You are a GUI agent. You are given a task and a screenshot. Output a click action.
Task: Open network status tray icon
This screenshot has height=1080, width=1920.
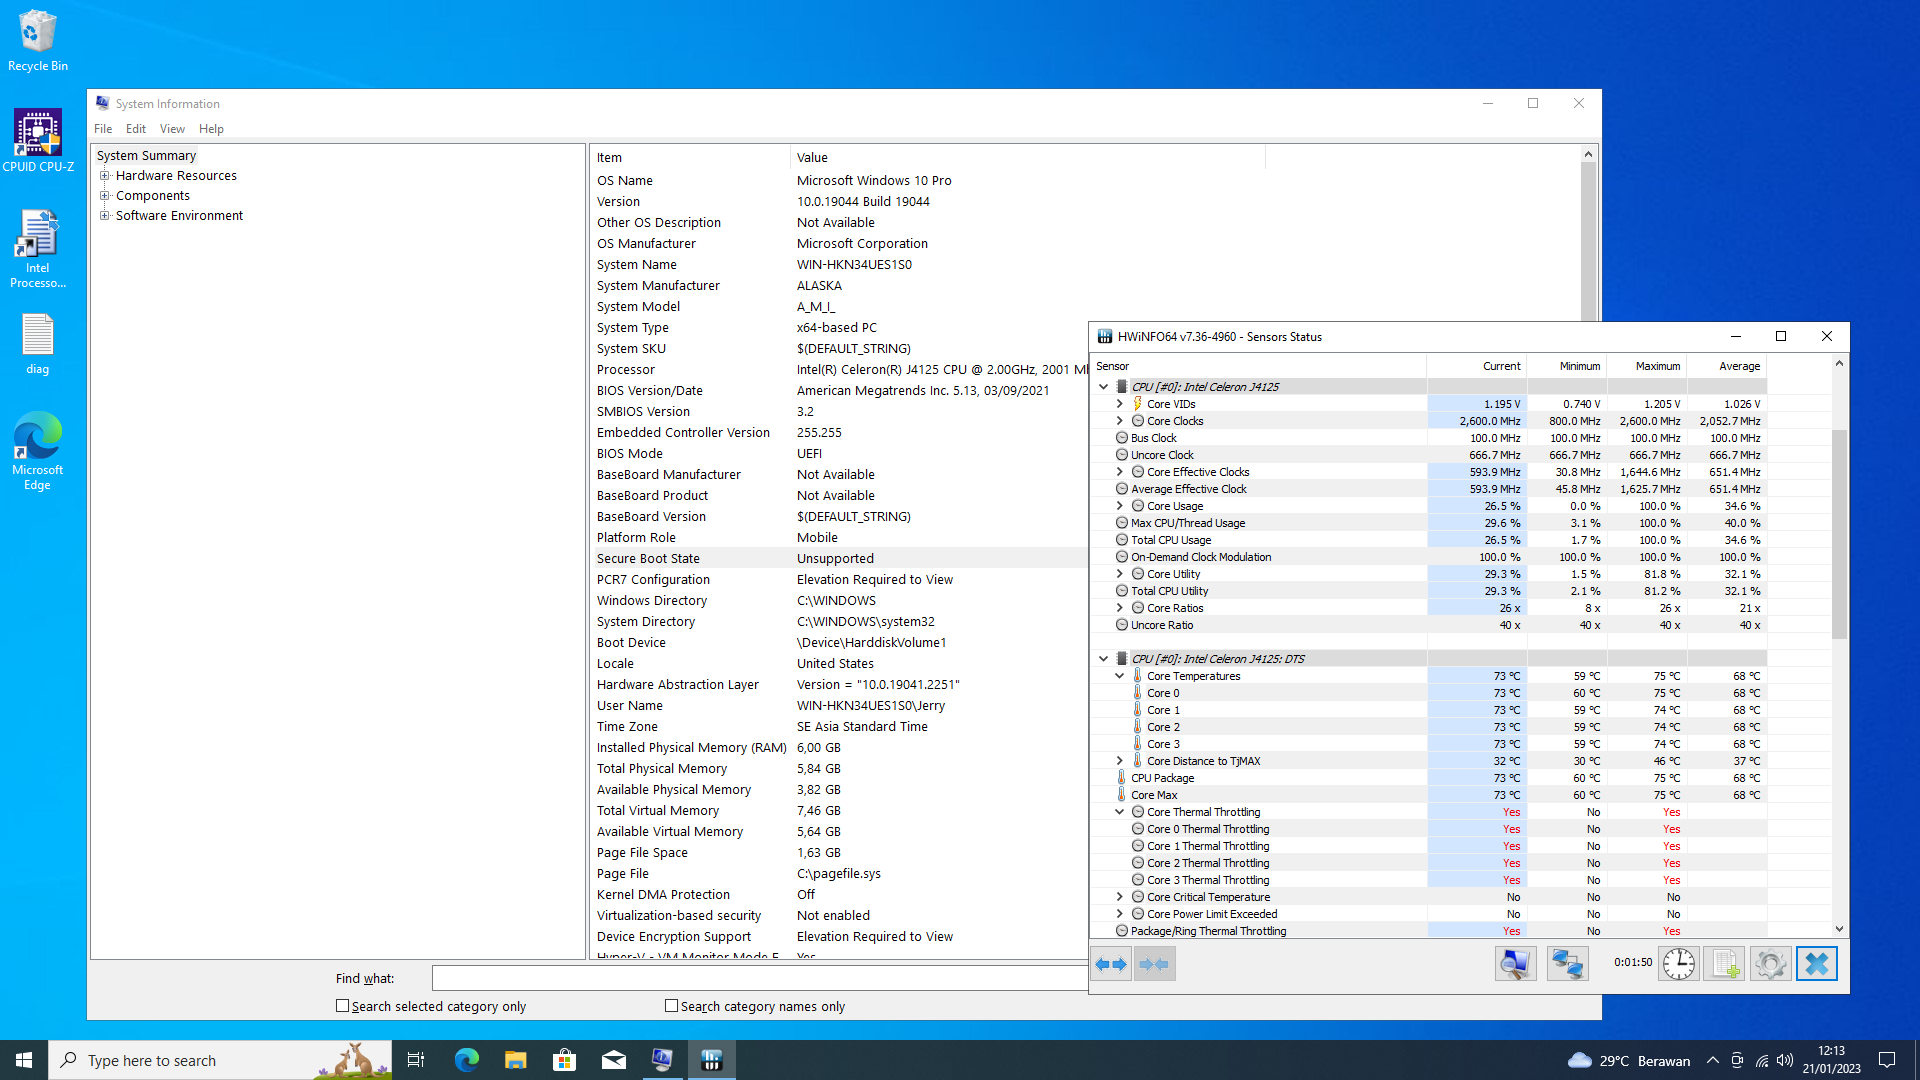[x=1761, y=1060]
